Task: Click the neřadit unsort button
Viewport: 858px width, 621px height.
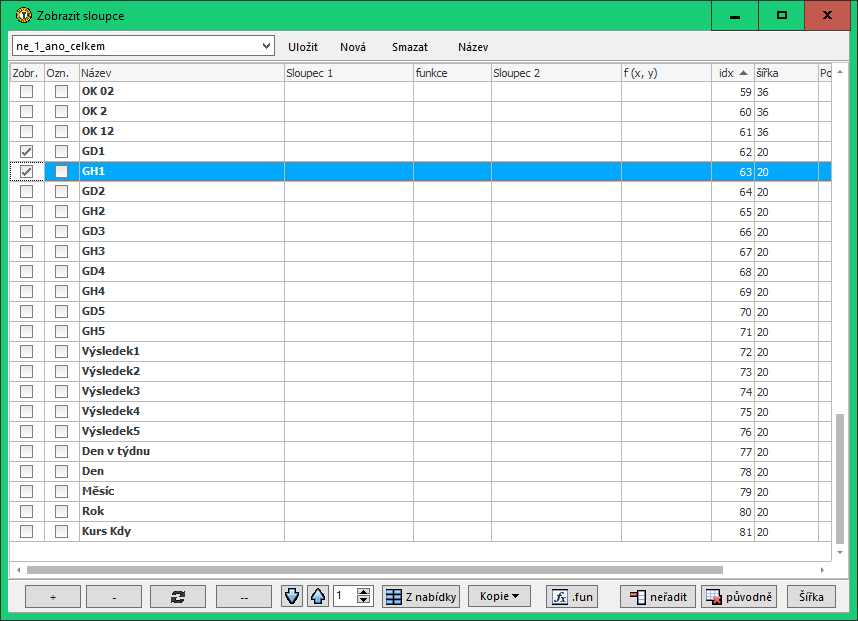Action: click(658, 596)
